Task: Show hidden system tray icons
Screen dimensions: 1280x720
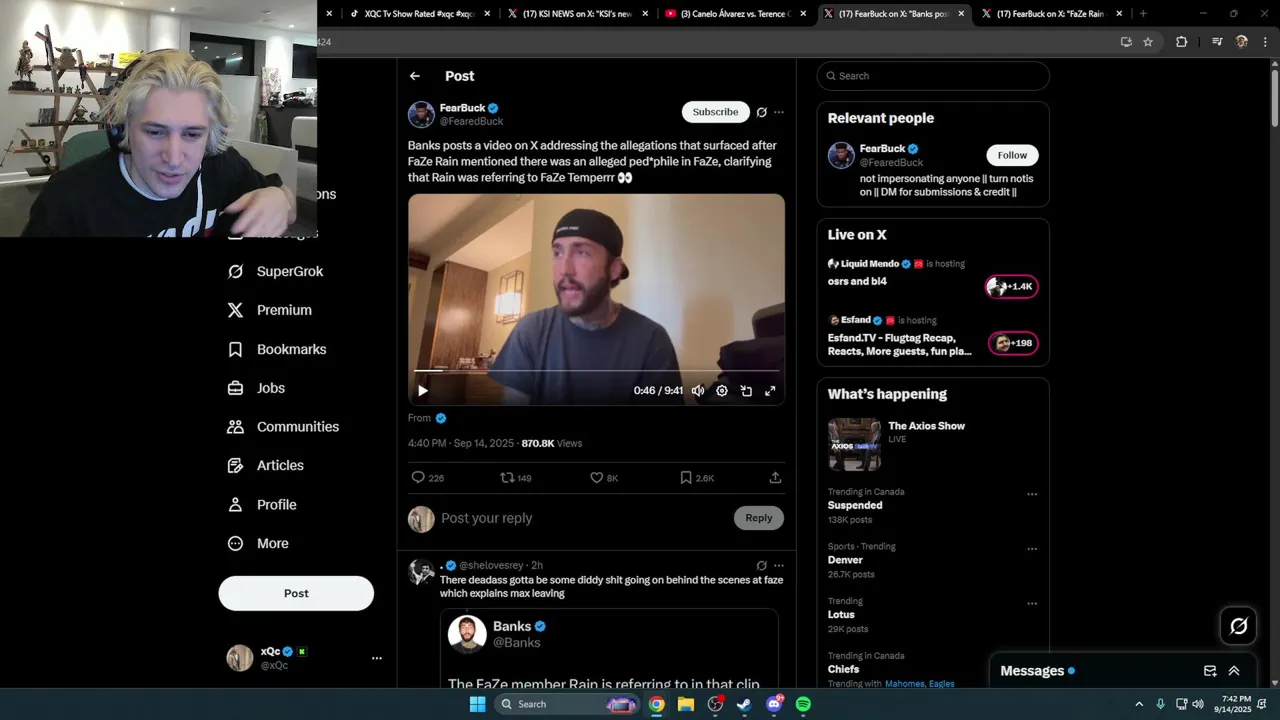Action: (1139, 704)
